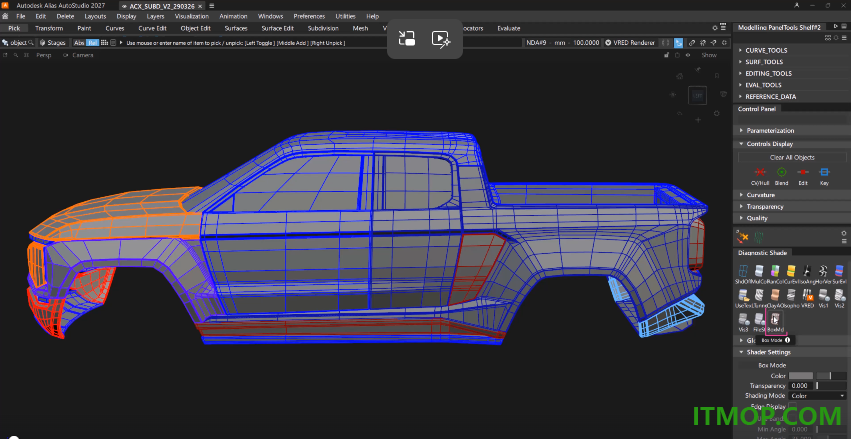Click the Clear All Objects button

[x=792, y=157]
